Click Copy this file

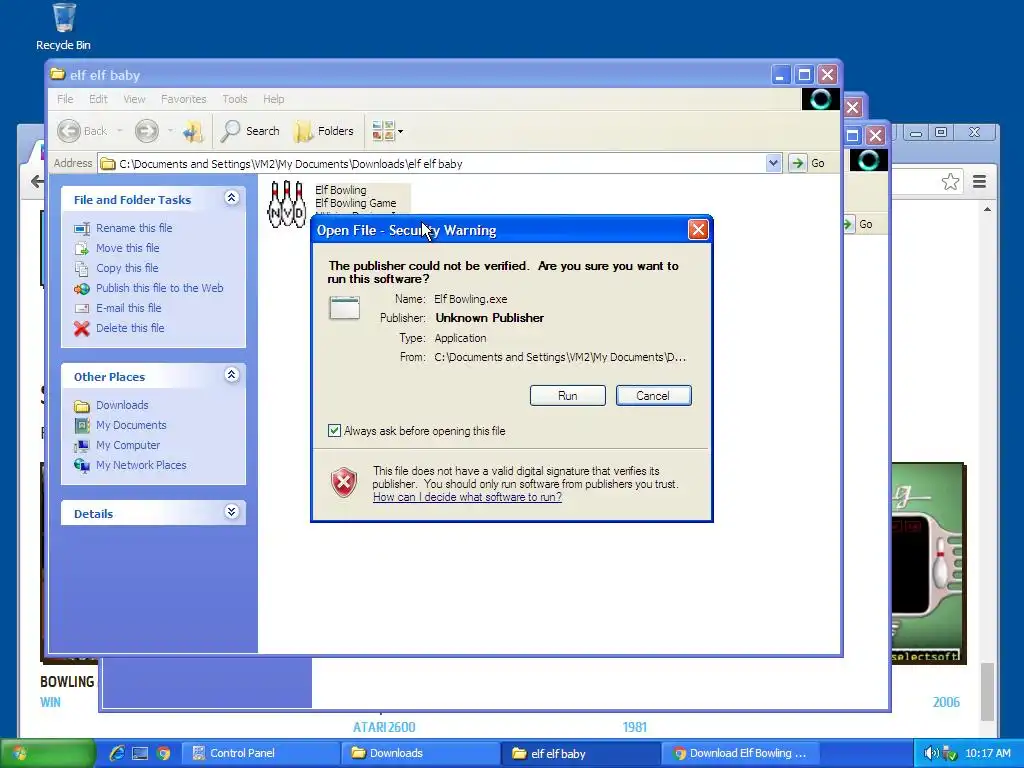[127, 268]
